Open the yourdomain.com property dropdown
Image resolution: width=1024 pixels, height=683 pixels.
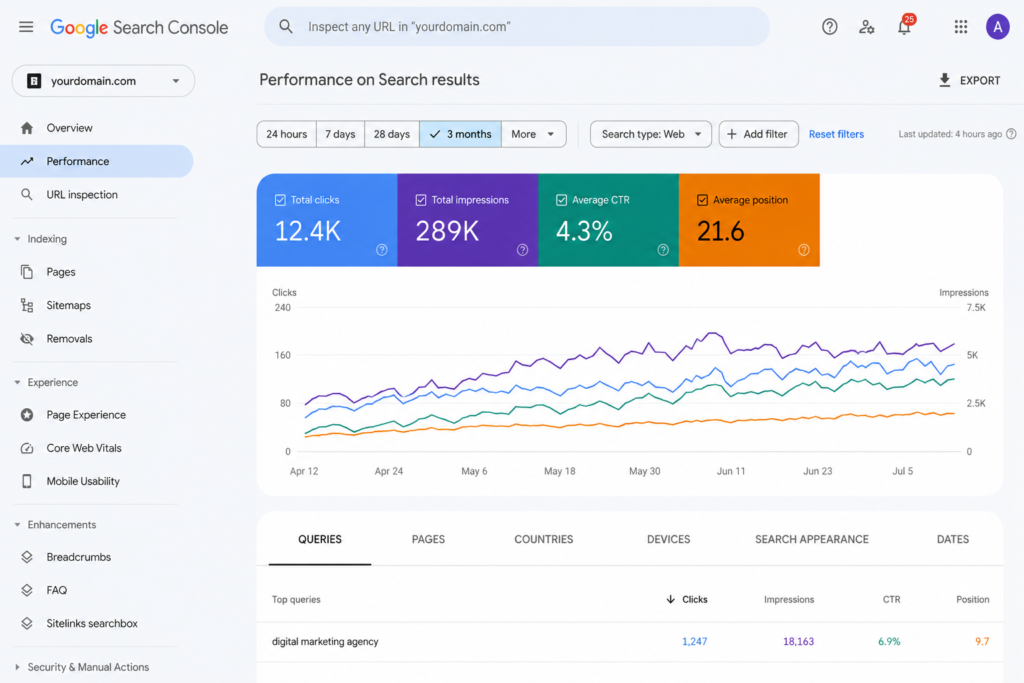tap(103, 81)
